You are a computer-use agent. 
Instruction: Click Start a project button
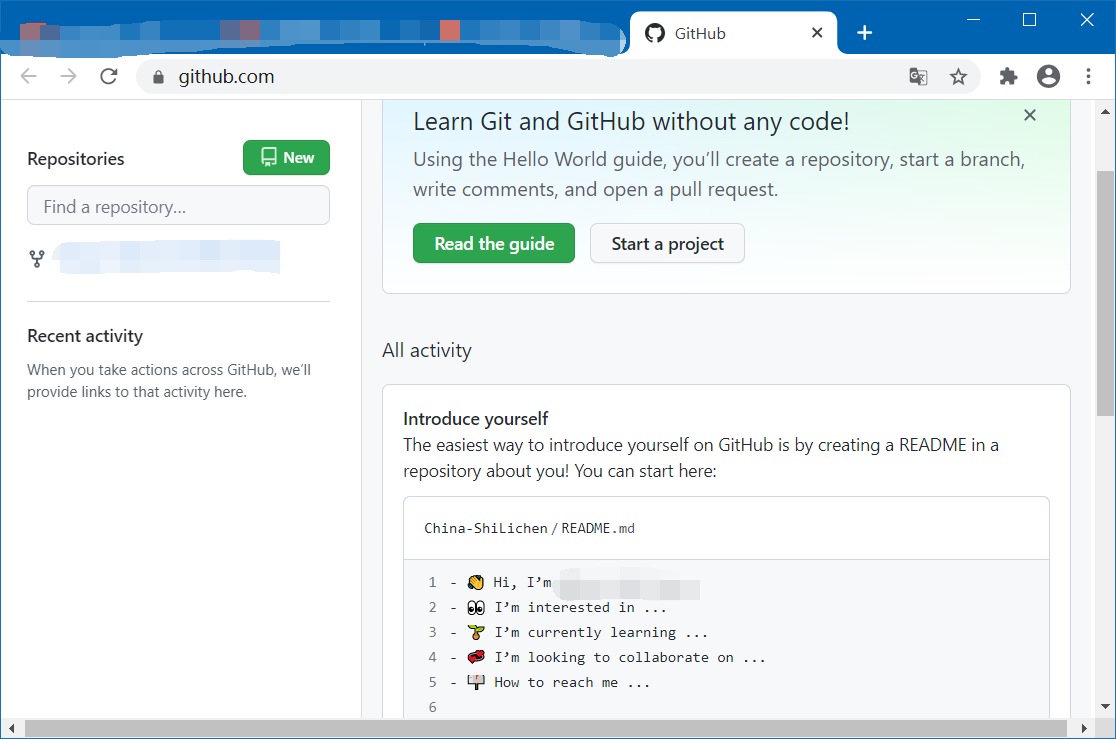click(667, 243)
